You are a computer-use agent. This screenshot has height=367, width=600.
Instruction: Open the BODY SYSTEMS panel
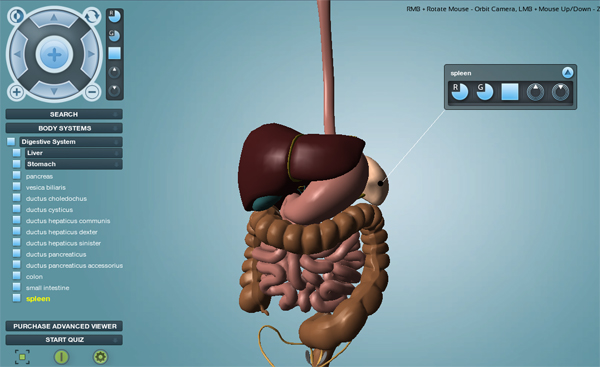point(64,128)
